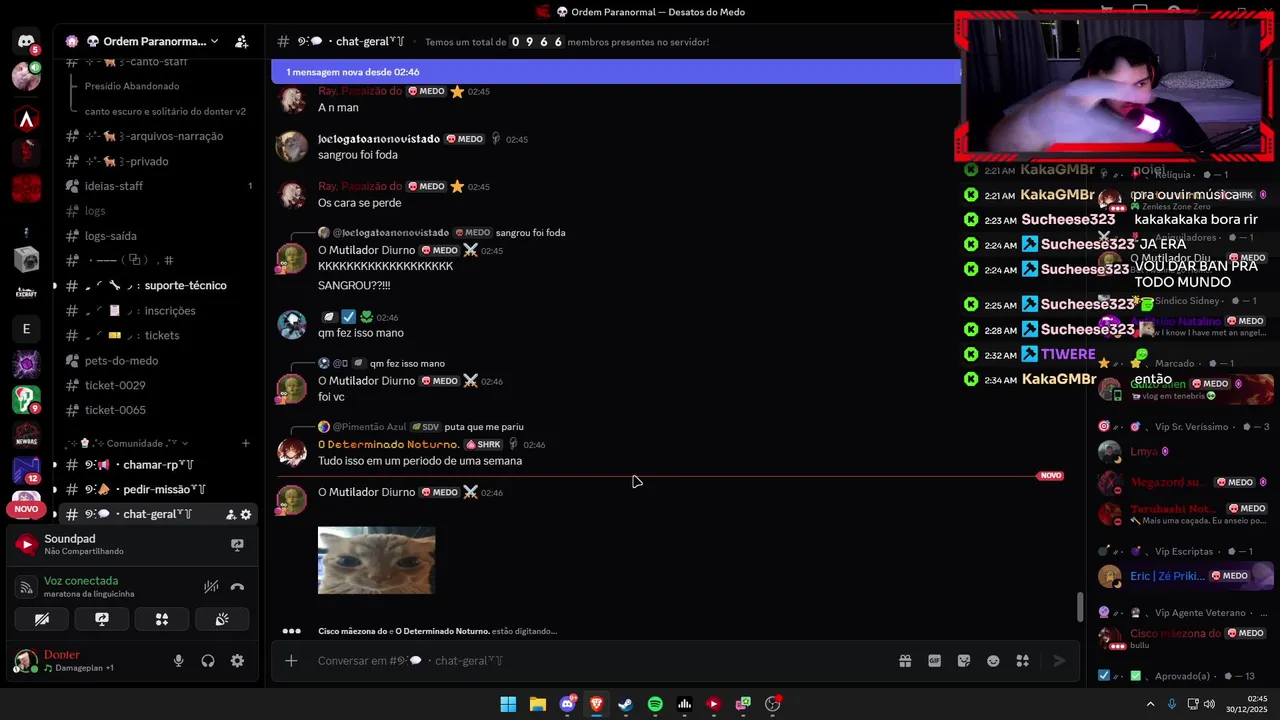Open username O Determinado Noturno in chat
Screen dimensions: 1280x720
pos(388,444)
